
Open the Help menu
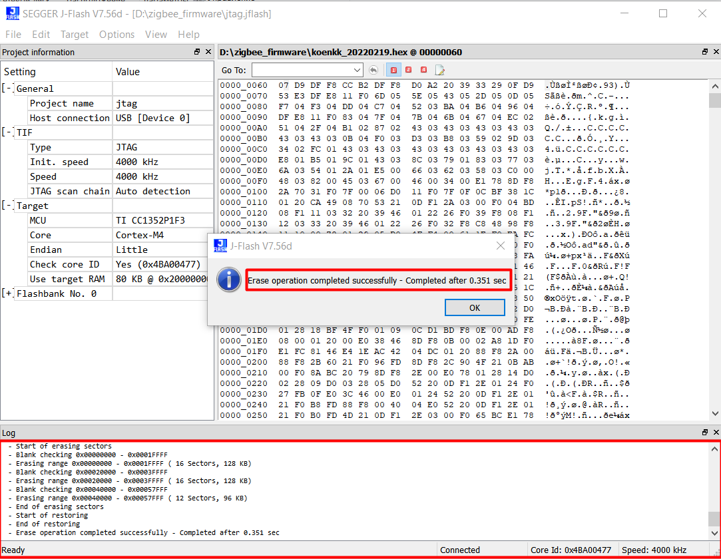(x=189, y=34)
